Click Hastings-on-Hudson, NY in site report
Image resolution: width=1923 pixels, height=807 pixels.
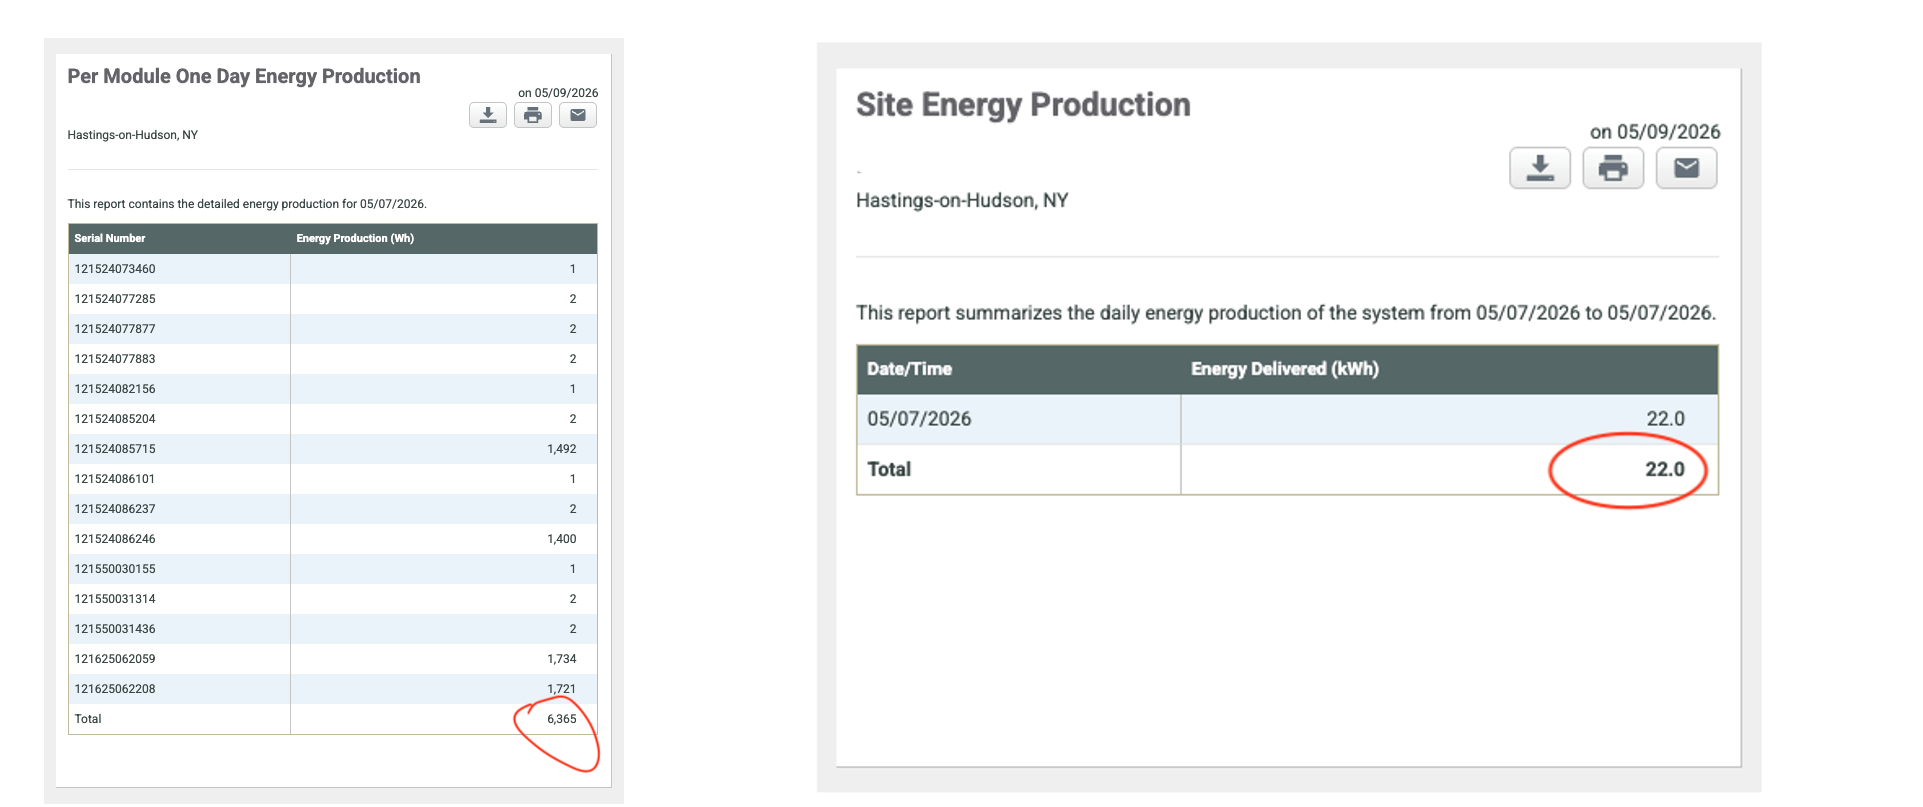click(962, 201)
